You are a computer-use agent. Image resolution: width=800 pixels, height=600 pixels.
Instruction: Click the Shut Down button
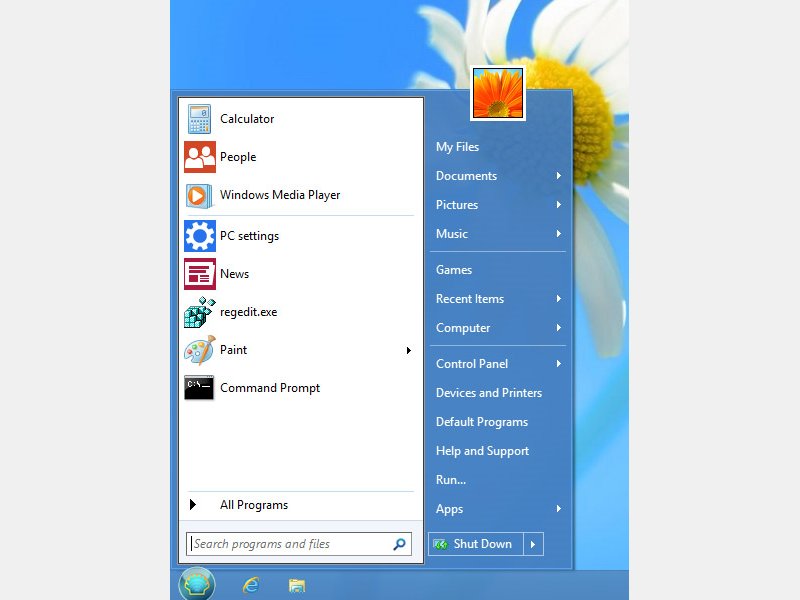point(476,544)
